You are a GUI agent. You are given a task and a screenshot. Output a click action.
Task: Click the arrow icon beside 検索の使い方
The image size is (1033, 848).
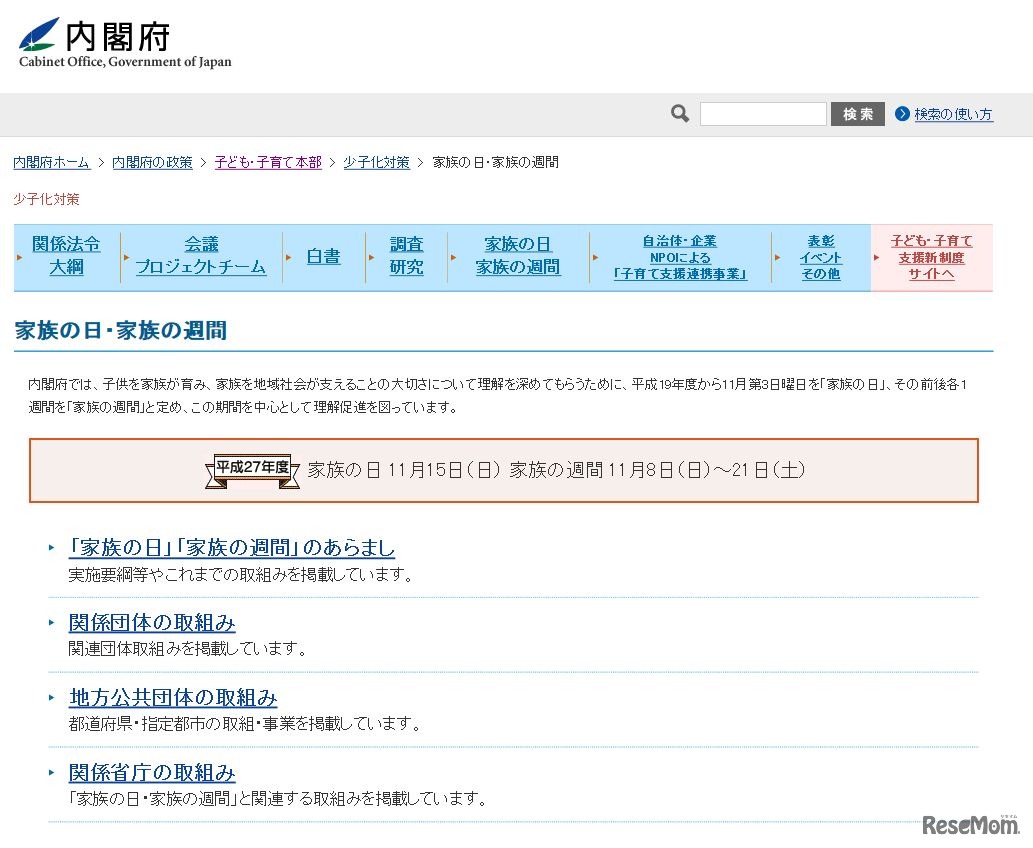tap(903, 113)
